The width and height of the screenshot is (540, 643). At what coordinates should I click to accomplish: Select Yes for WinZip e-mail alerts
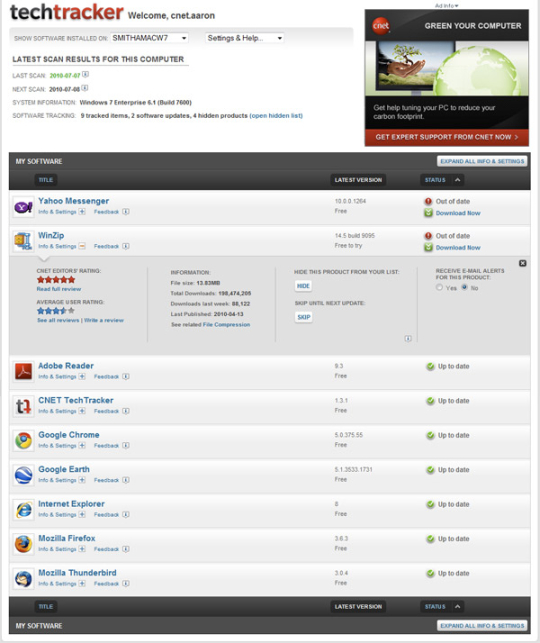[x=440, y=287]
